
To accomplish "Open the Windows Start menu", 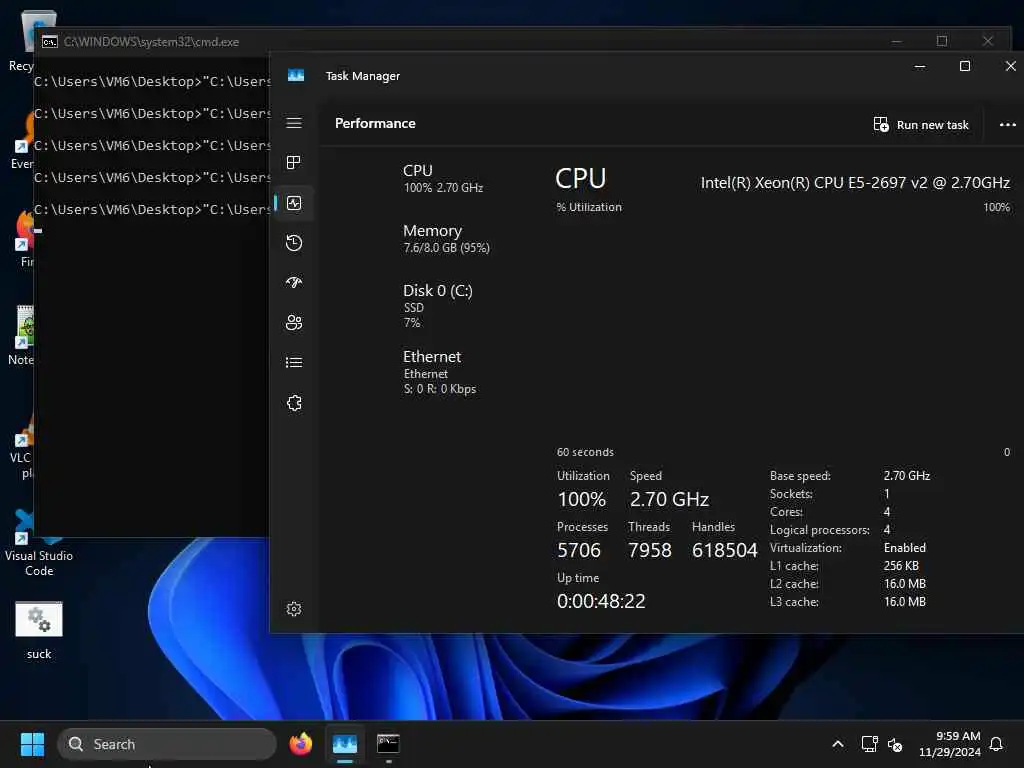I will [32, 744].
